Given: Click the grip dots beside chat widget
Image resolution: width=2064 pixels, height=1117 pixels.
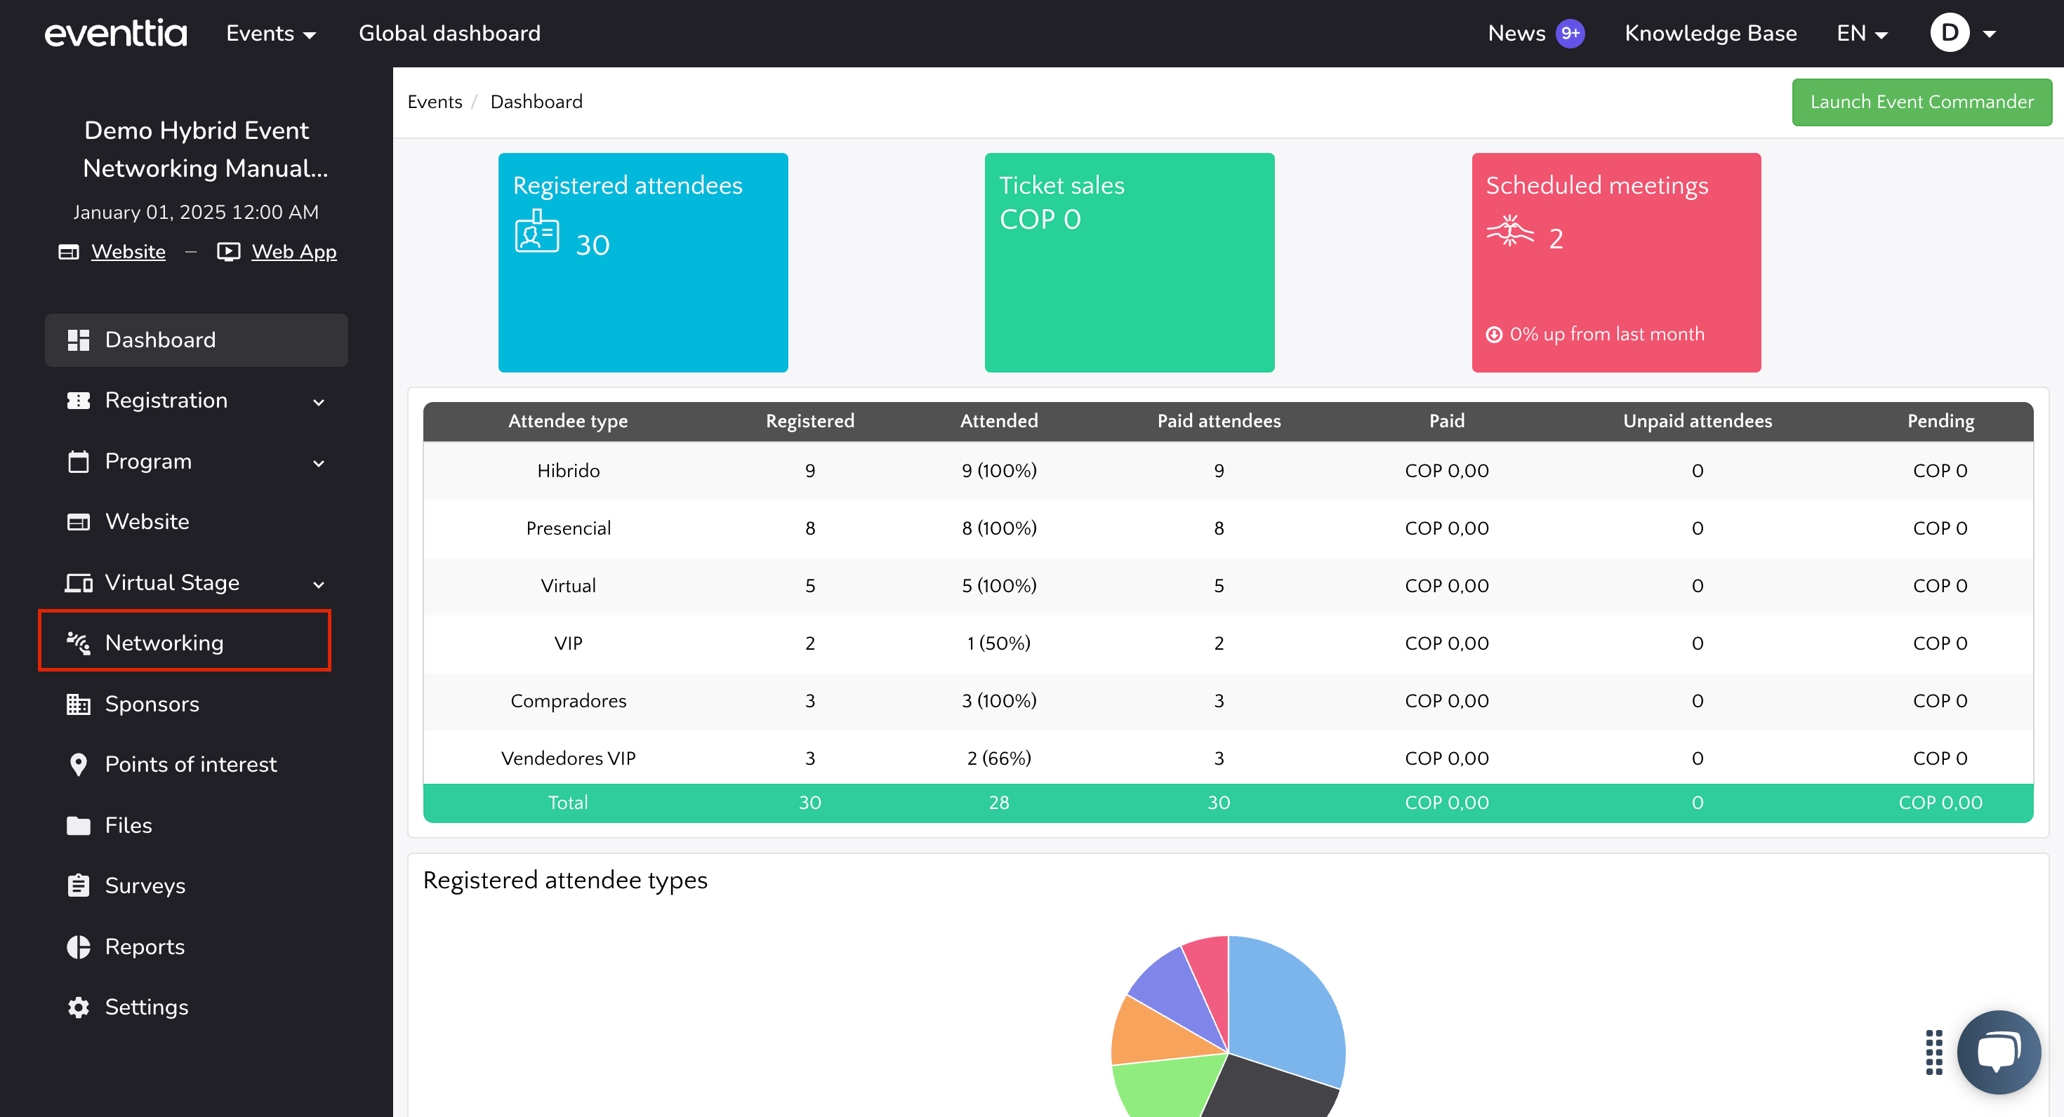Looking at the screenshot, I should [1934, 1052].
